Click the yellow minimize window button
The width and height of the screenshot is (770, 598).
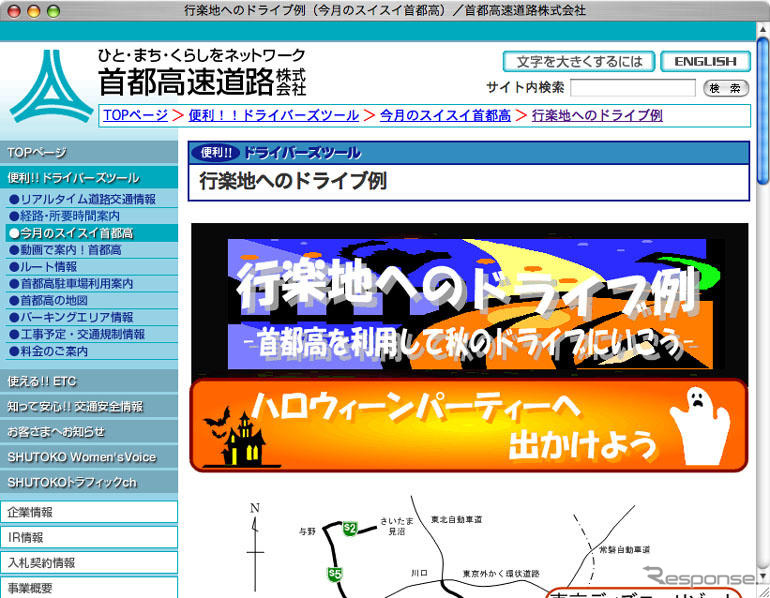[33, 11]
